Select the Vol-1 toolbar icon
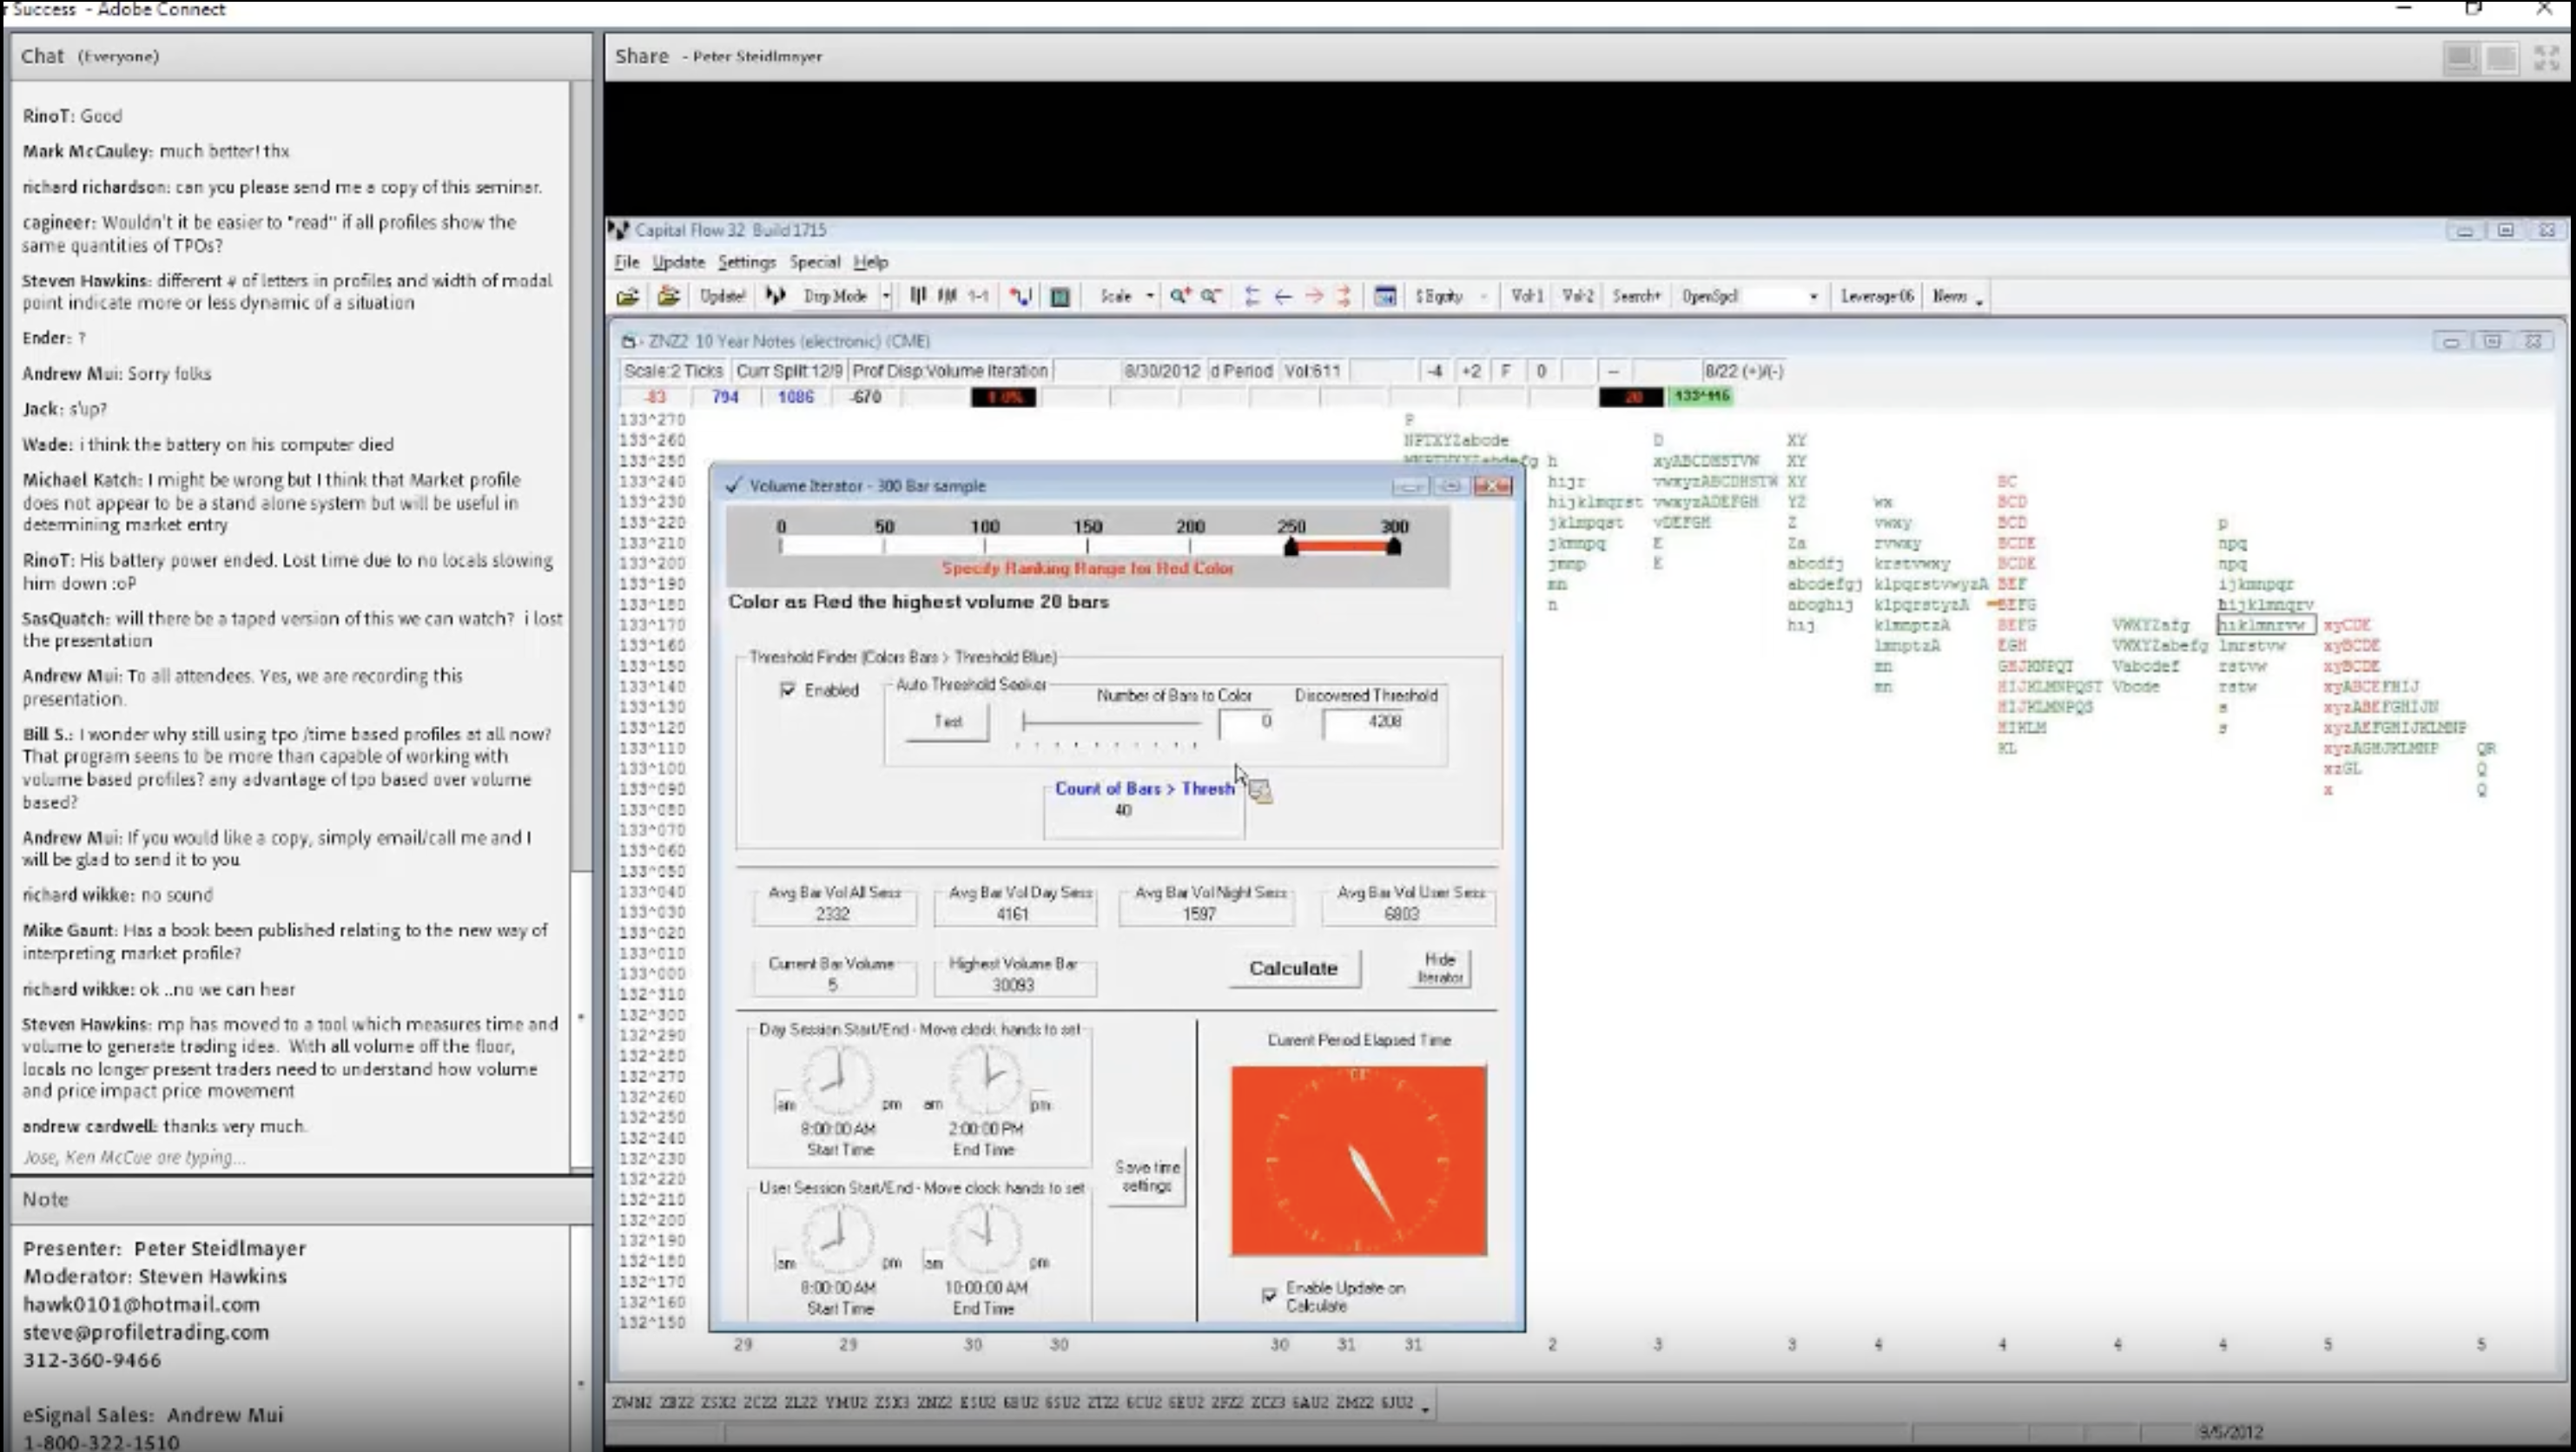Image resolution: width=2576 pixels, height=1452 pixels. (x=1527, y=295)
